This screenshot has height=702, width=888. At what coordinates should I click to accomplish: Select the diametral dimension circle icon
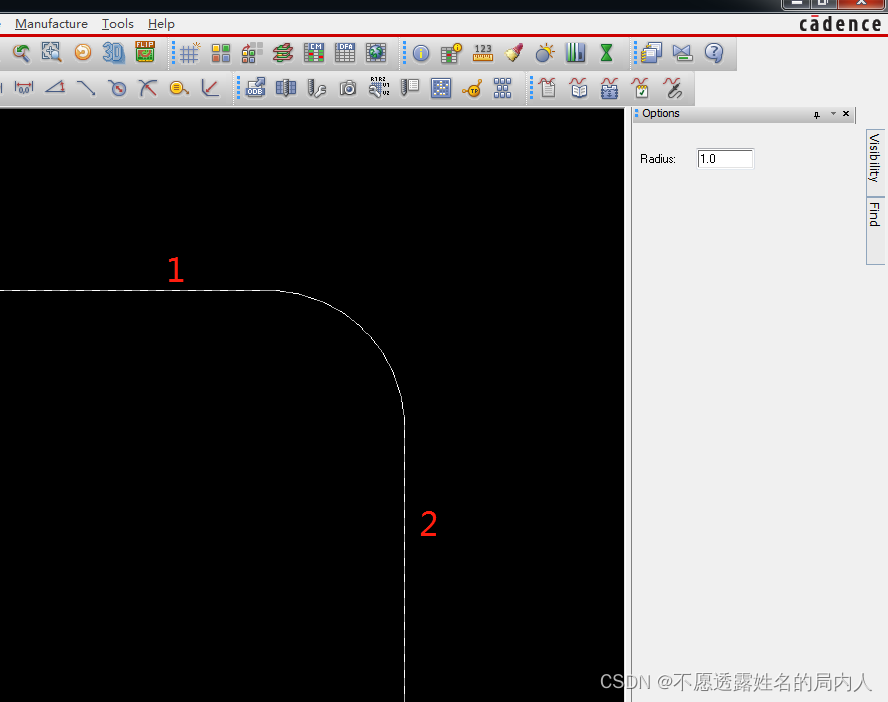coord(117,88)
